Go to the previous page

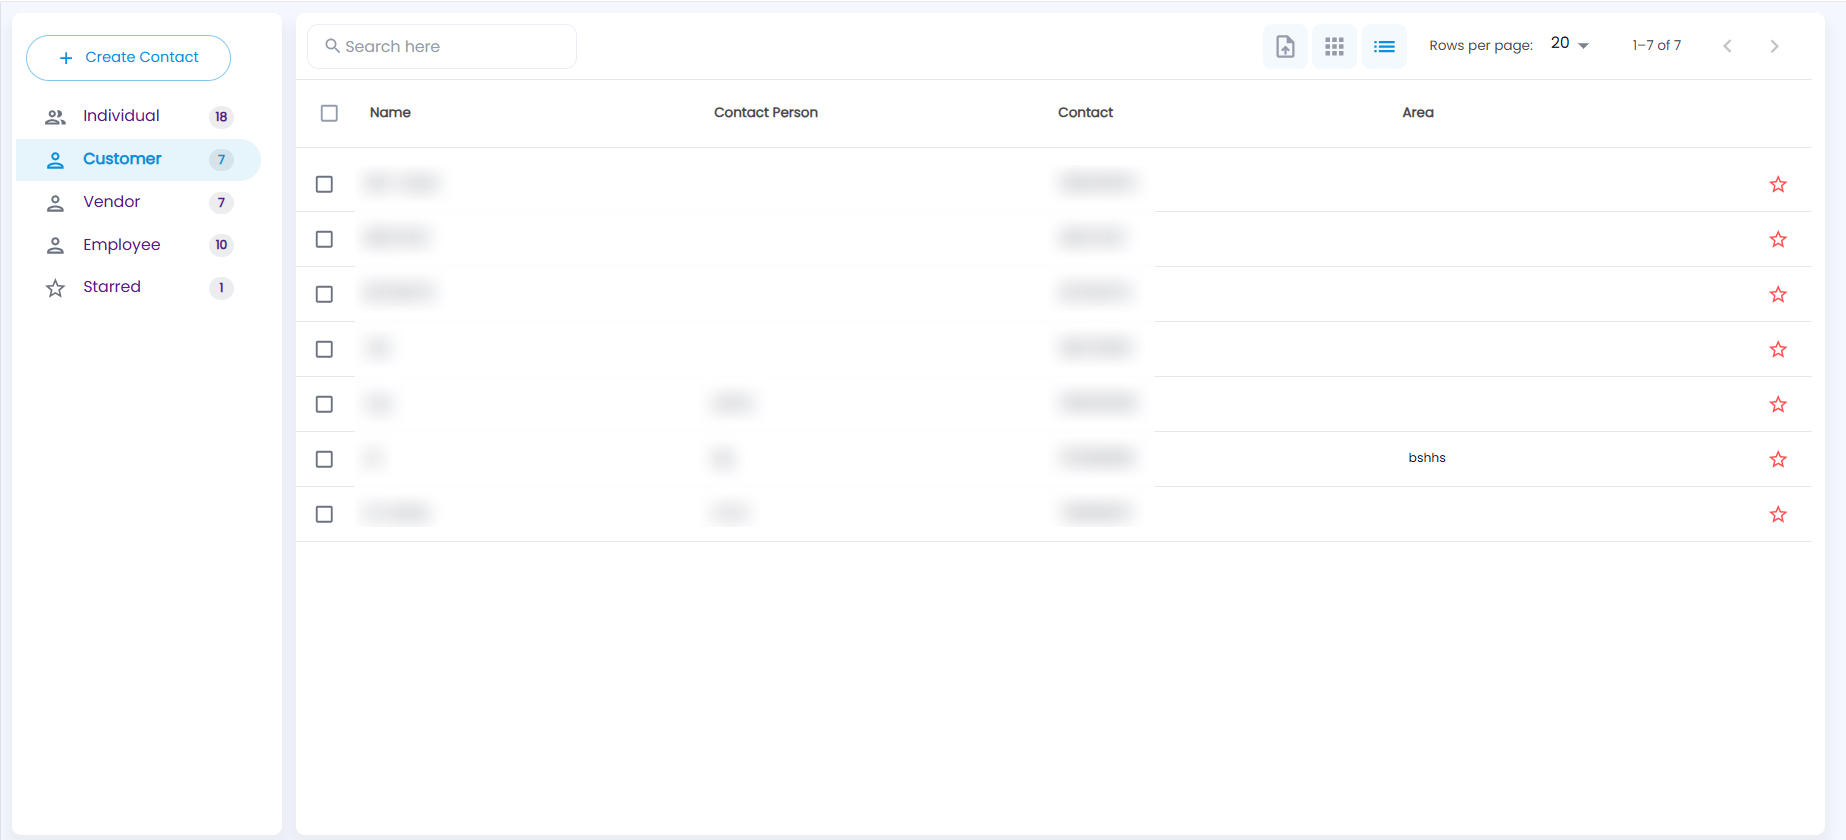tap(1727, 46)
